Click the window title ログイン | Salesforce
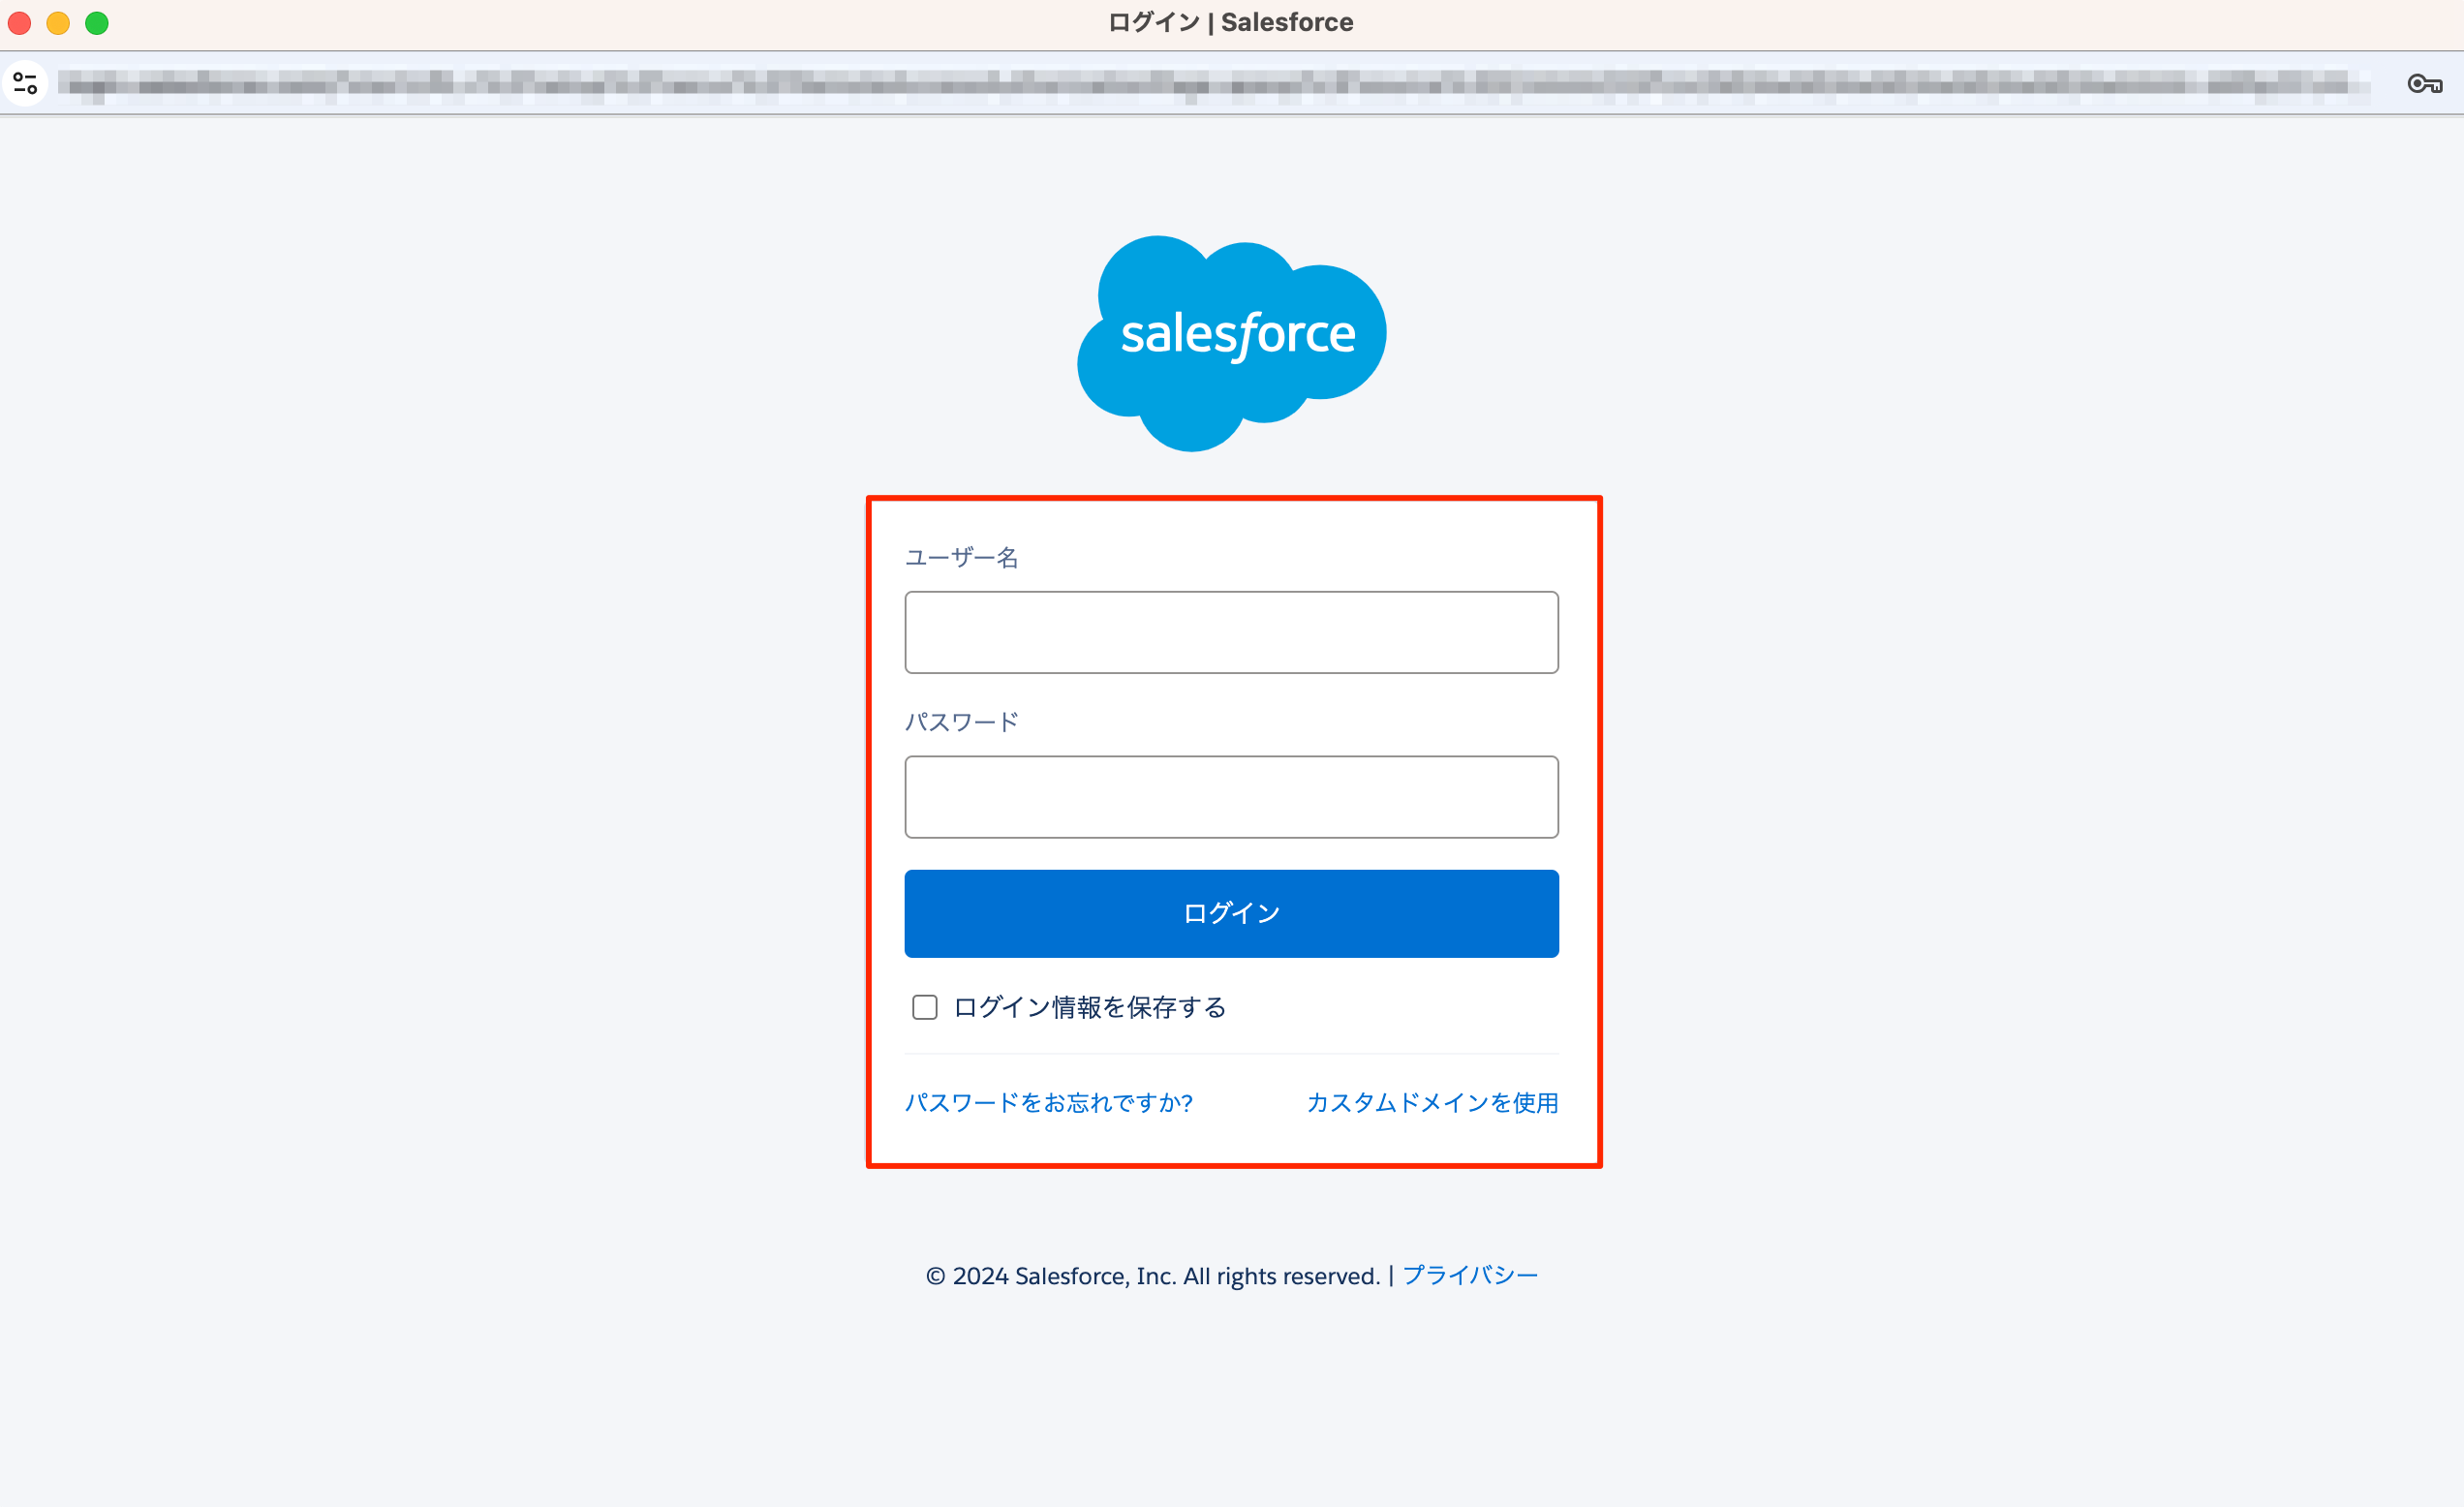 (x=1231, y=23)
